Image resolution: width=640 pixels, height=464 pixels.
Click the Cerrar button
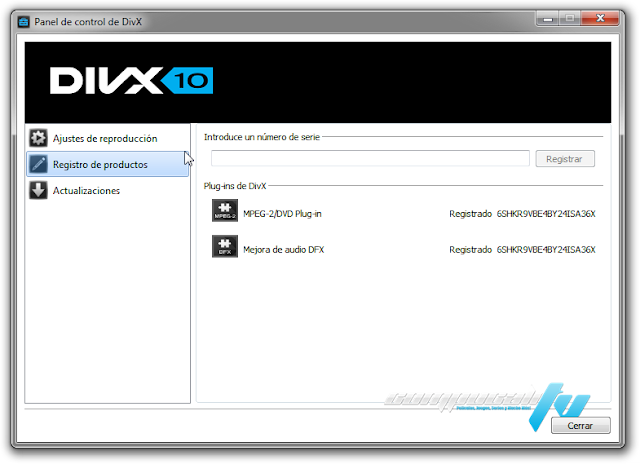pos(580,426)
